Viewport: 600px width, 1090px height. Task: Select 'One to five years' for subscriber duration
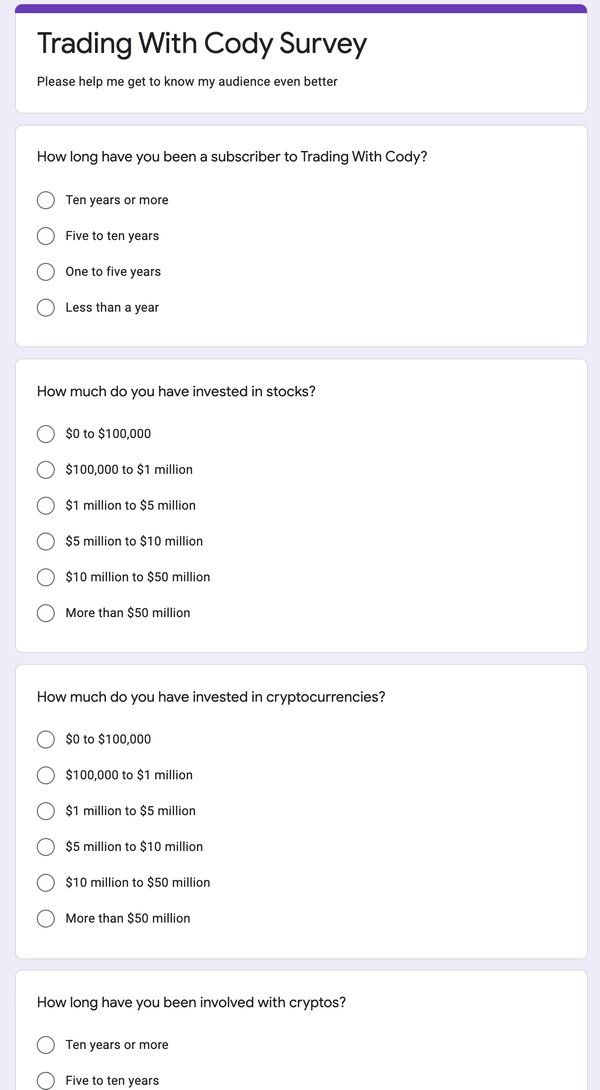pos(45,271)
